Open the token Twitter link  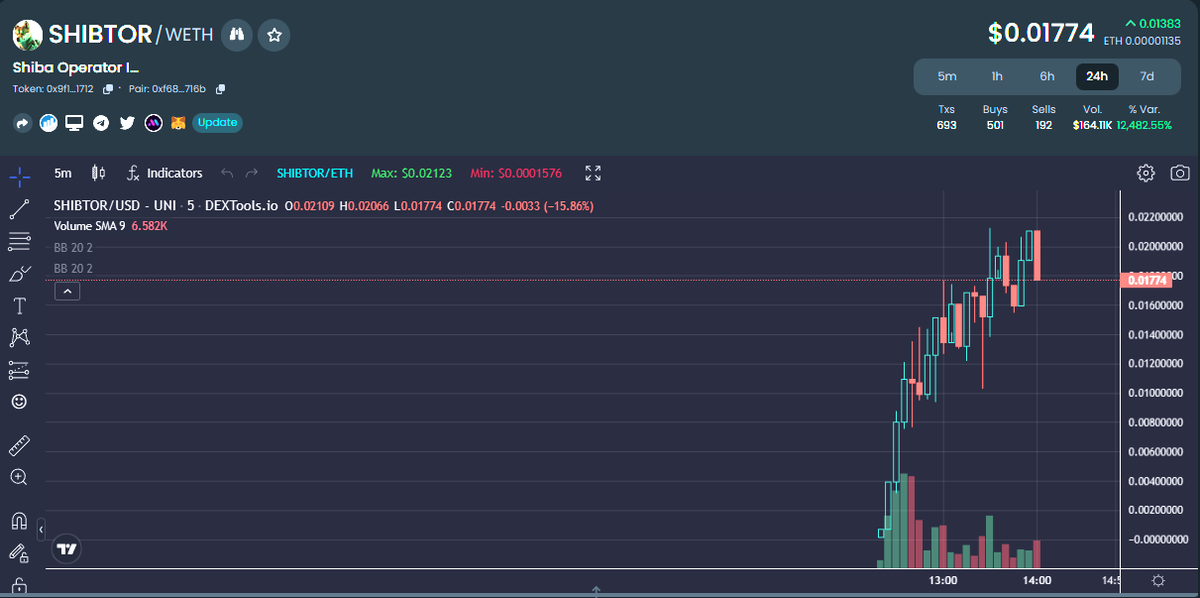[x=127, y=123]
